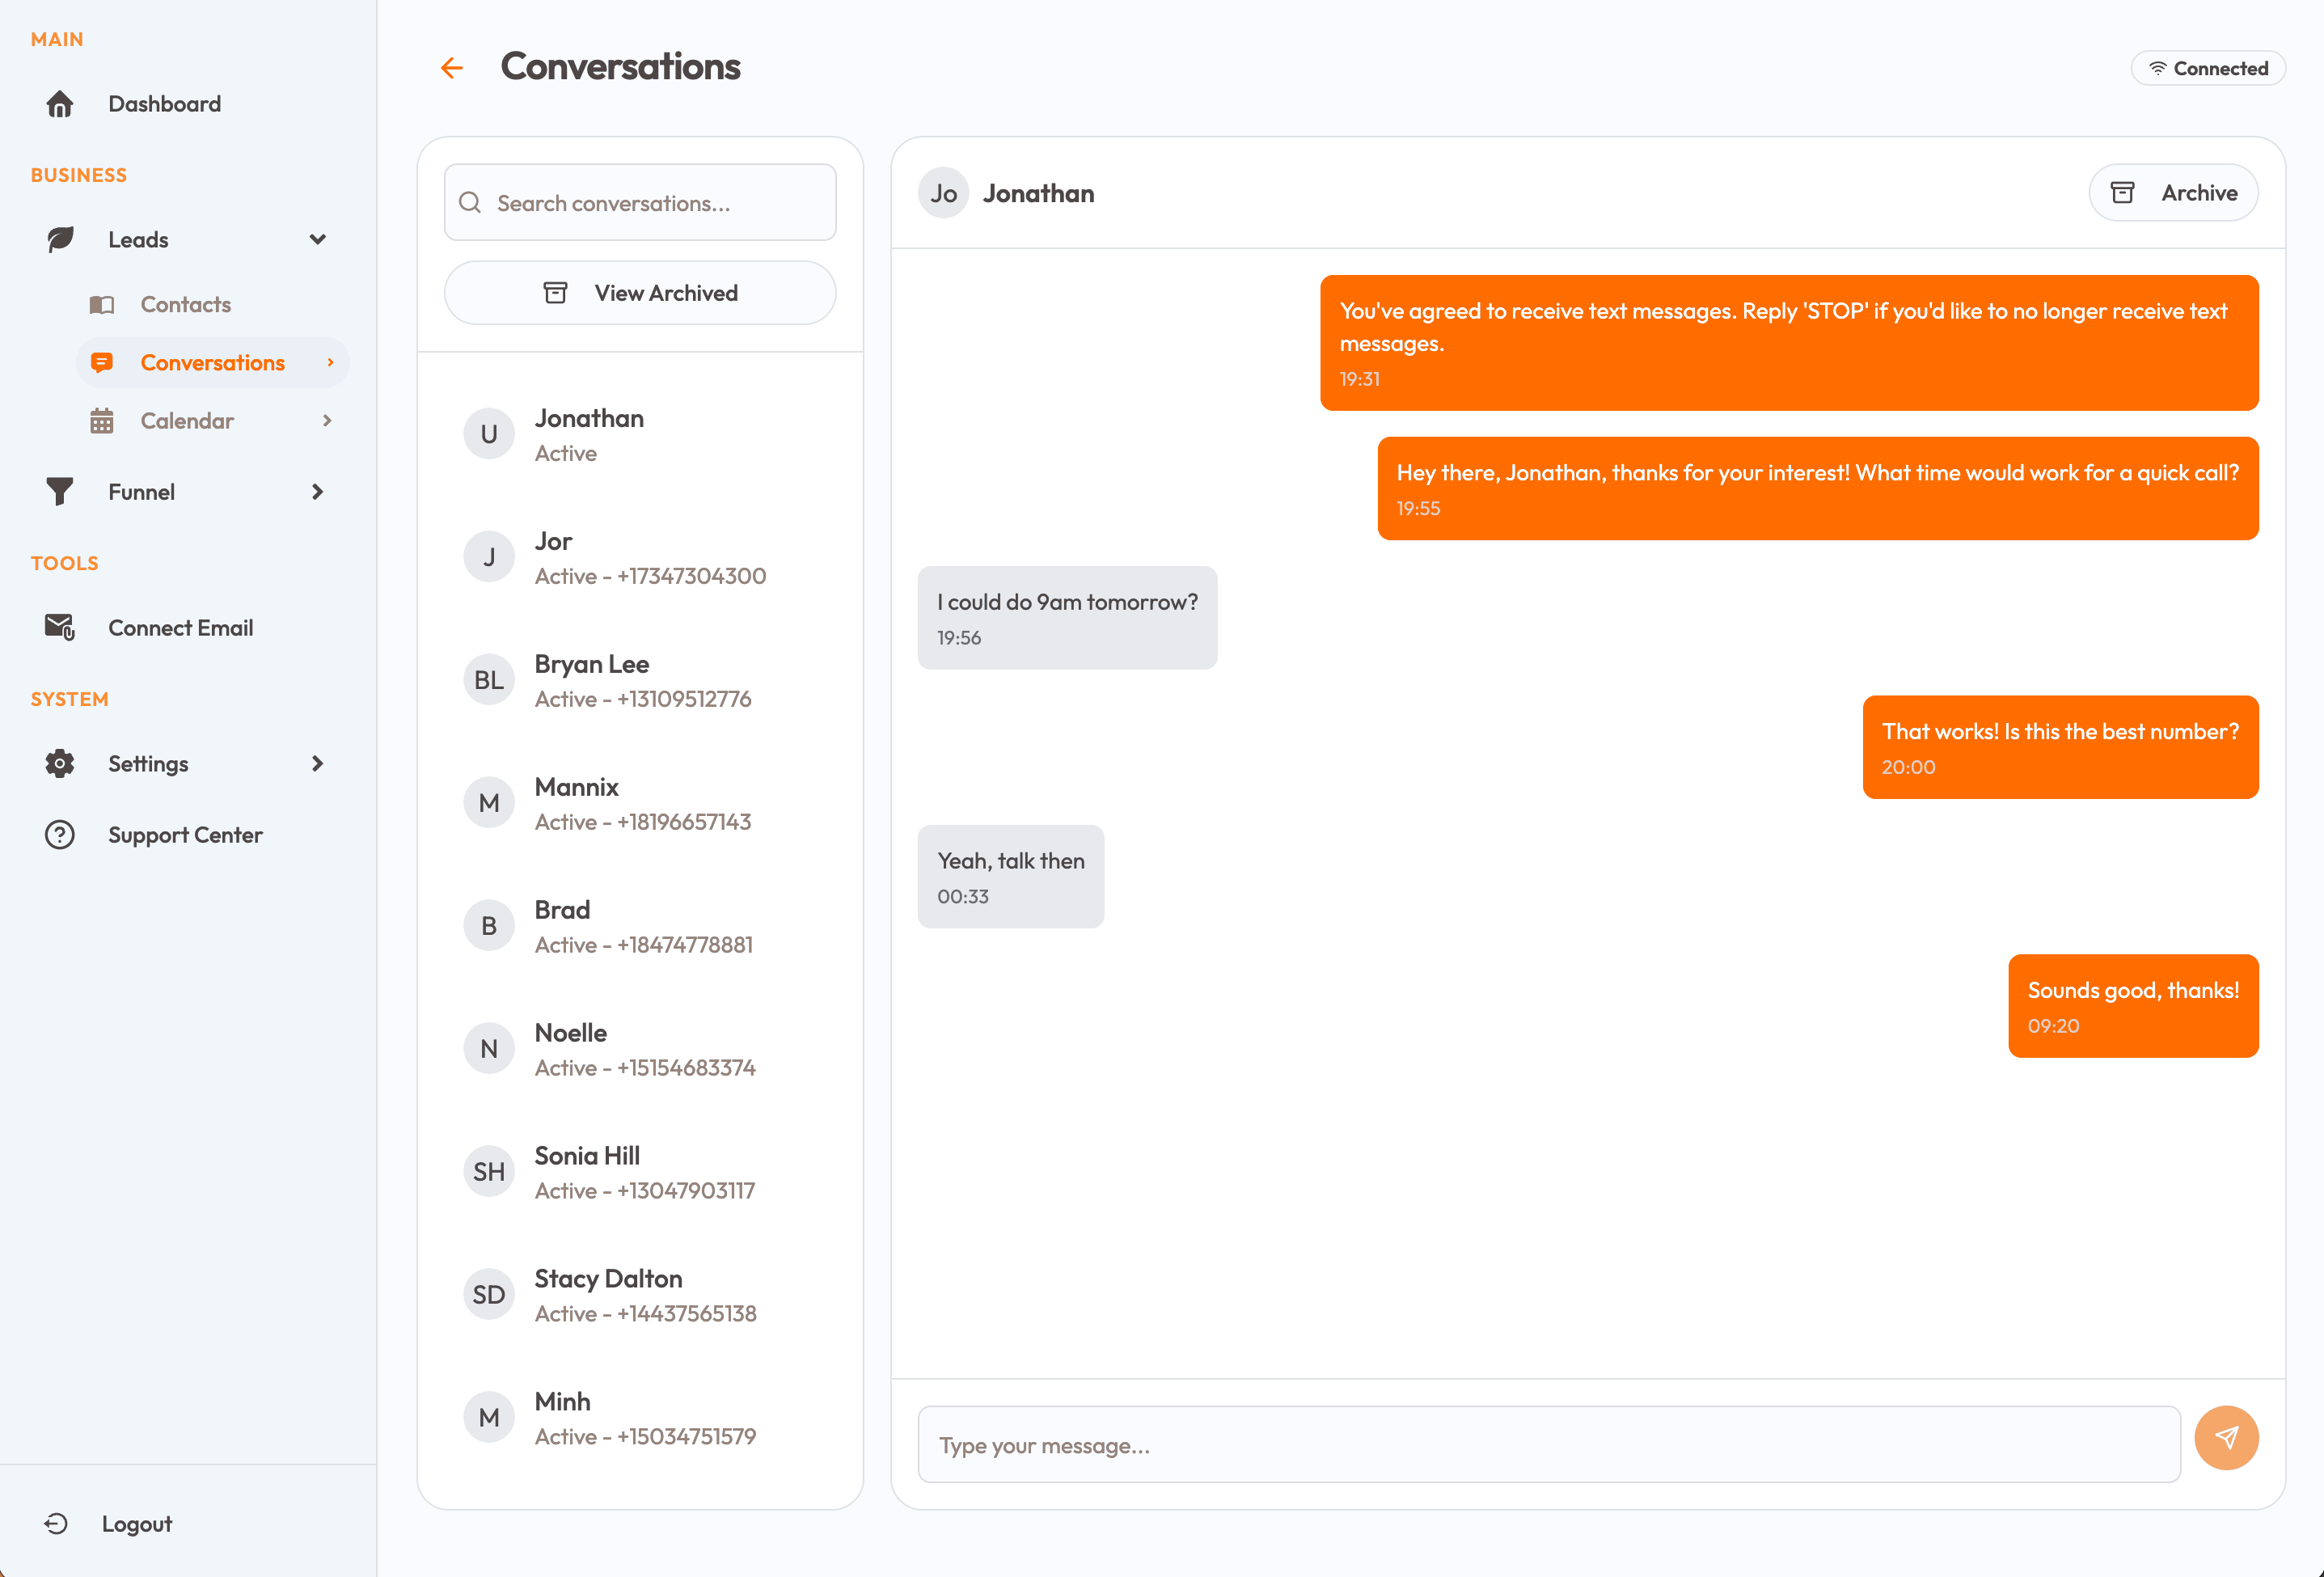Image resolution: width=2324 pixels, height=1577 pixels.
Task: Click the Settings gear icon
Action: coord(60,764)
